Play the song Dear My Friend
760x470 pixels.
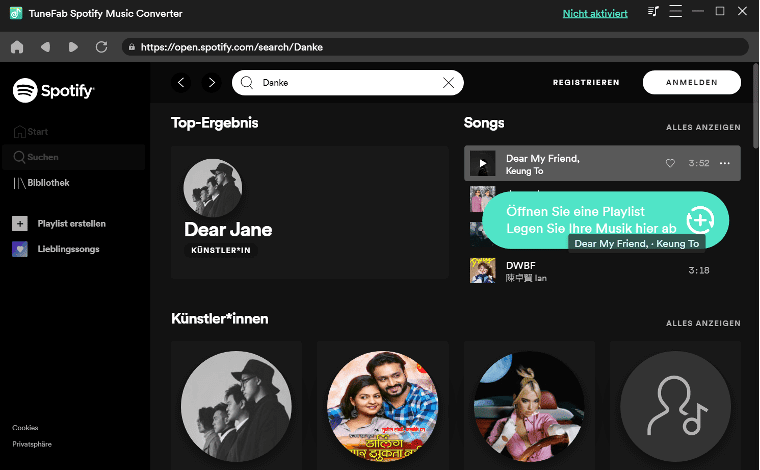[482, 163]
